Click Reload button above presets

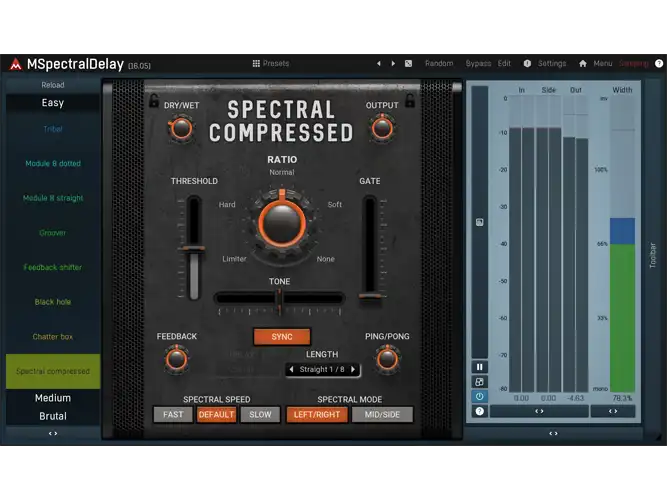53,85
